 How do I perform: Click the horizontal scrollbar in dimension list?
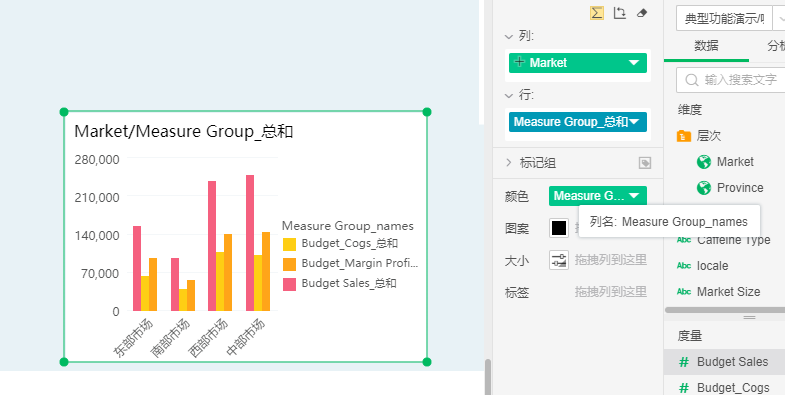coord(725,310)
